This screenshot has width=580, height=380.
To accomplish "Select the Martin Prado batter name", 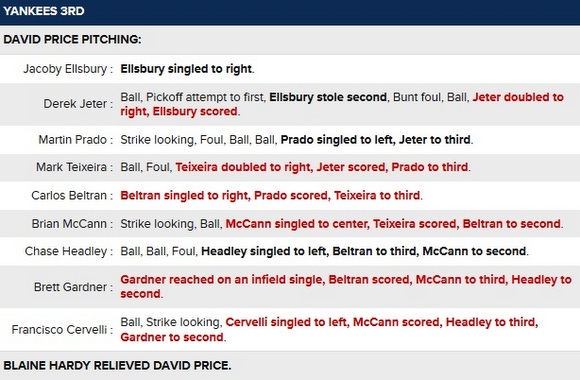I will click(72, 139).
